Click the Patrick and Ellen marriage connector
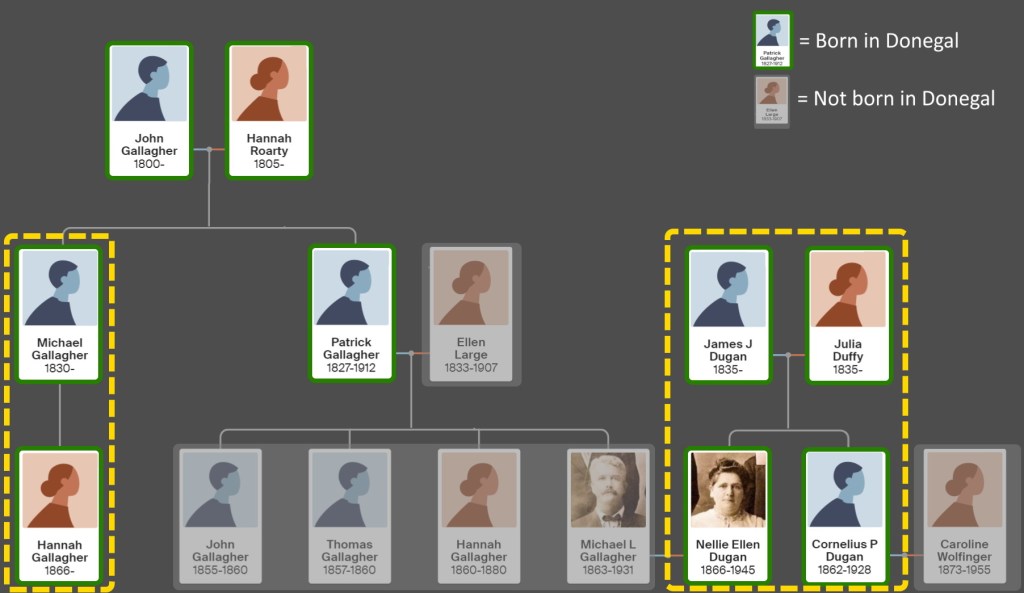Viewport: 1024px width, 593px height. click(x=411, y=353)
